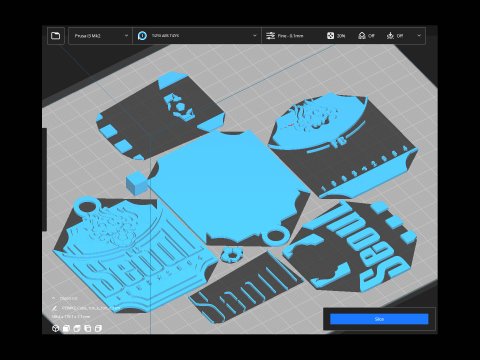Image resolution: width=480 pixels, height=360 pixels.
Task: Click the support Off icon
Action: pyautogui.click(x=362, y=36)
